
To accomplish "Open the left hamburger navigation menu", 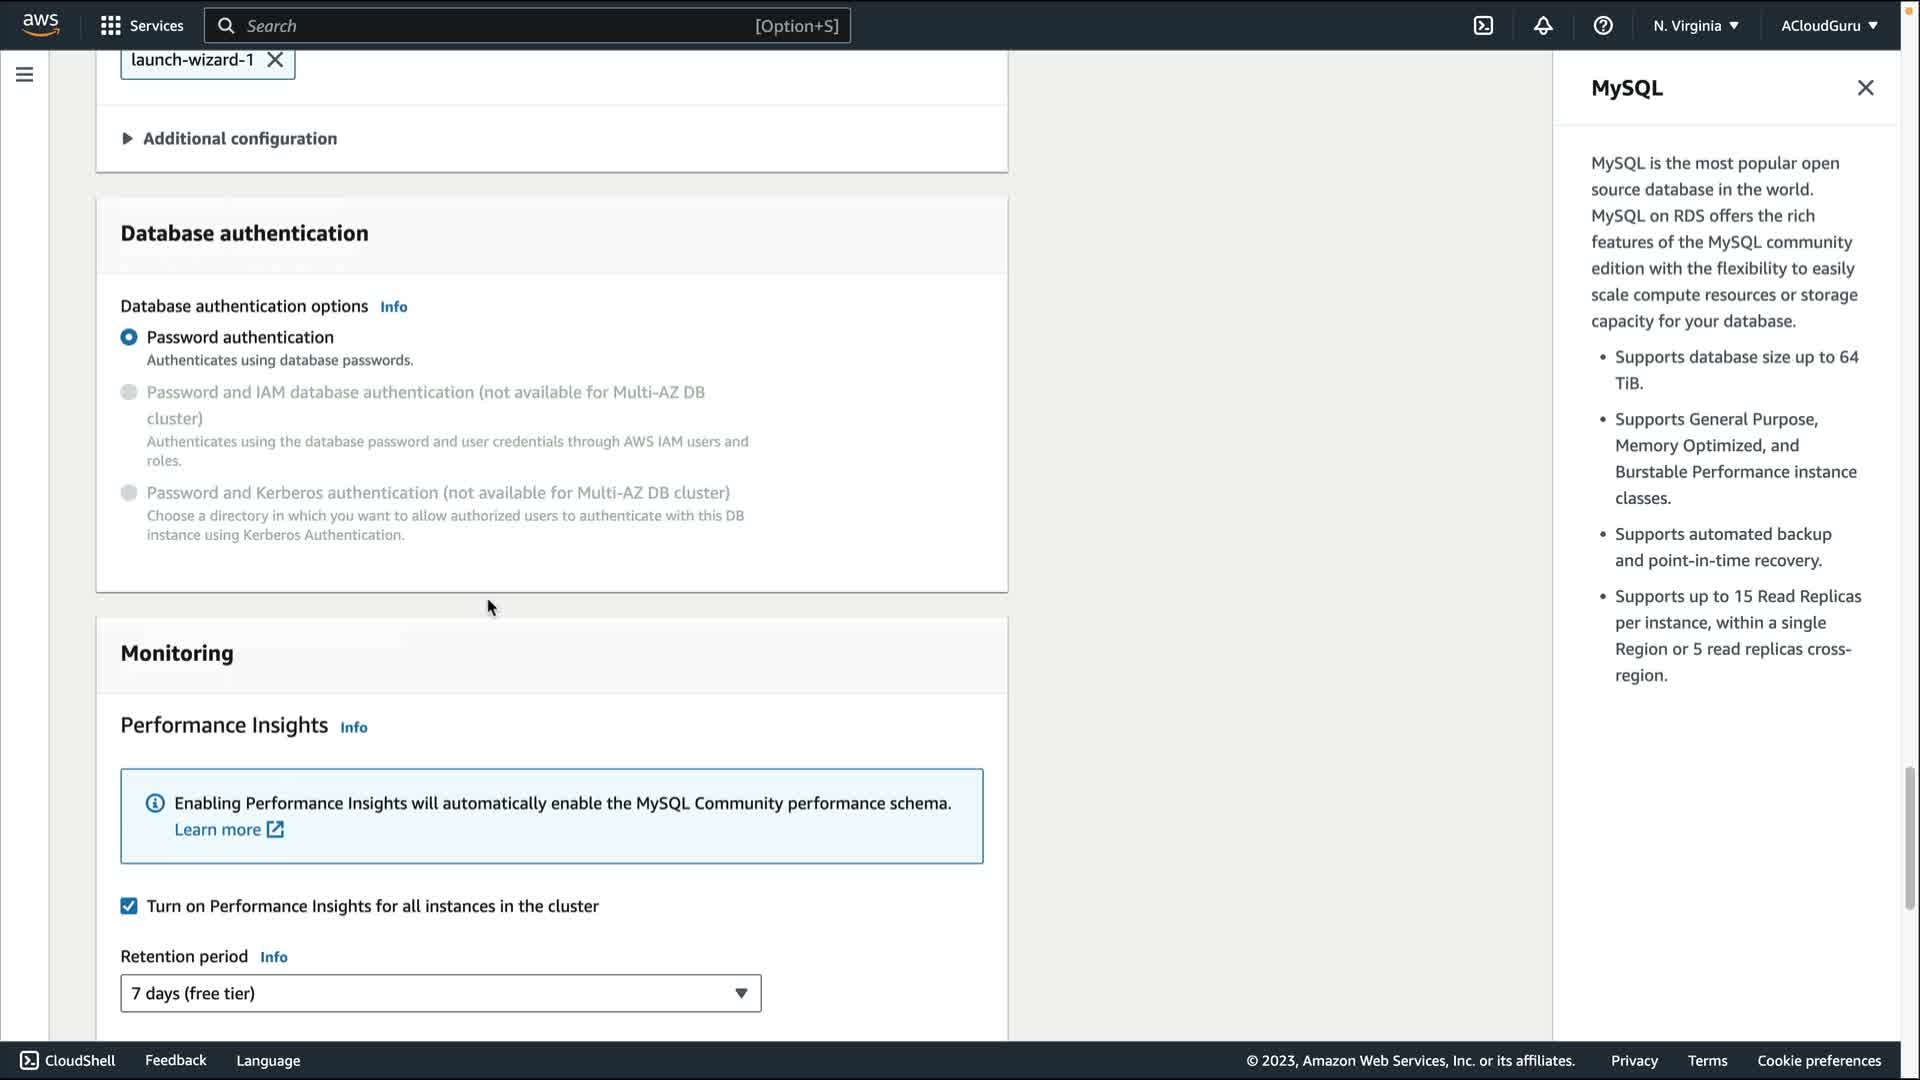I will (x=24, y=75).
